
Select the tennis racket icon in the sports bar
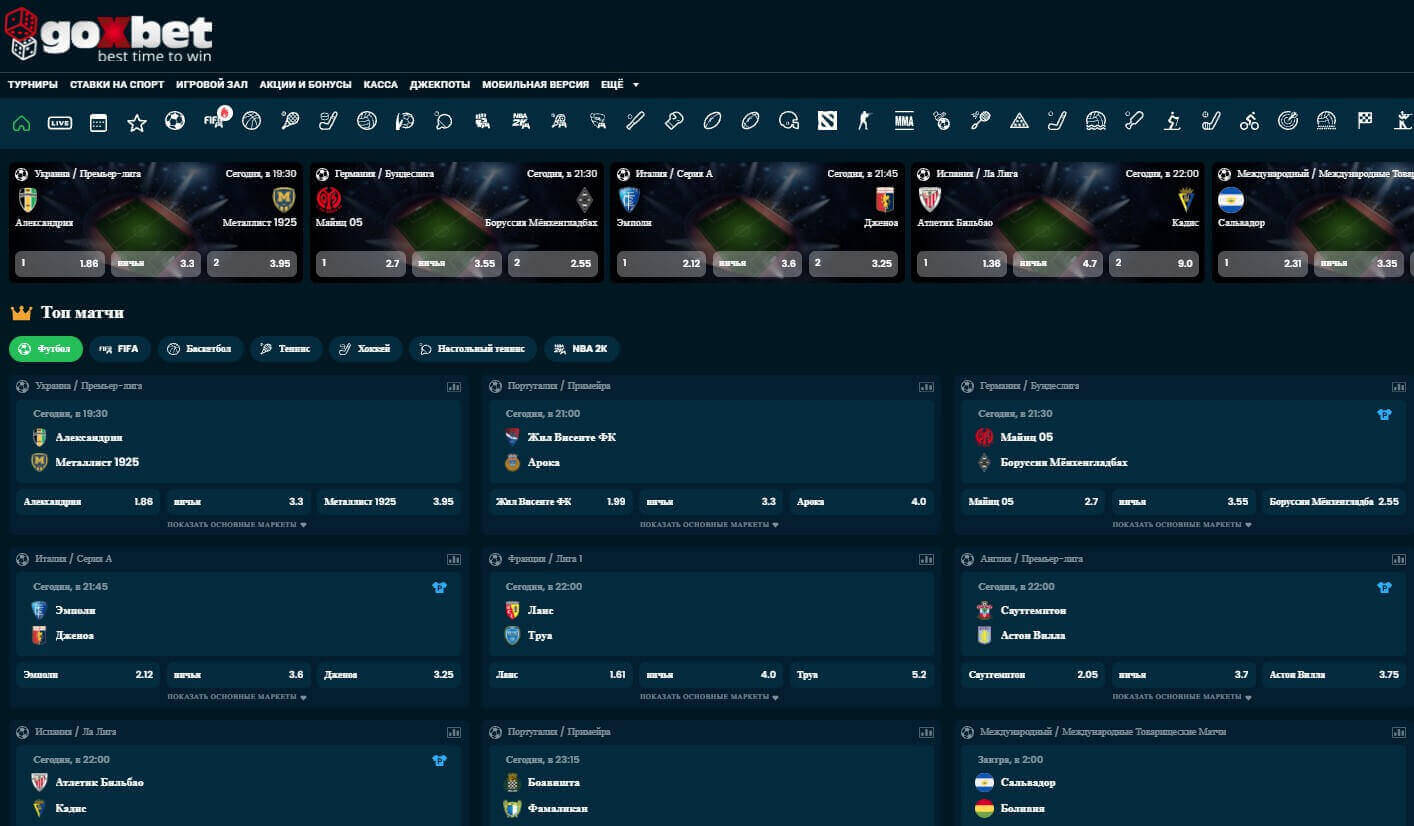[x=290, y=121]
